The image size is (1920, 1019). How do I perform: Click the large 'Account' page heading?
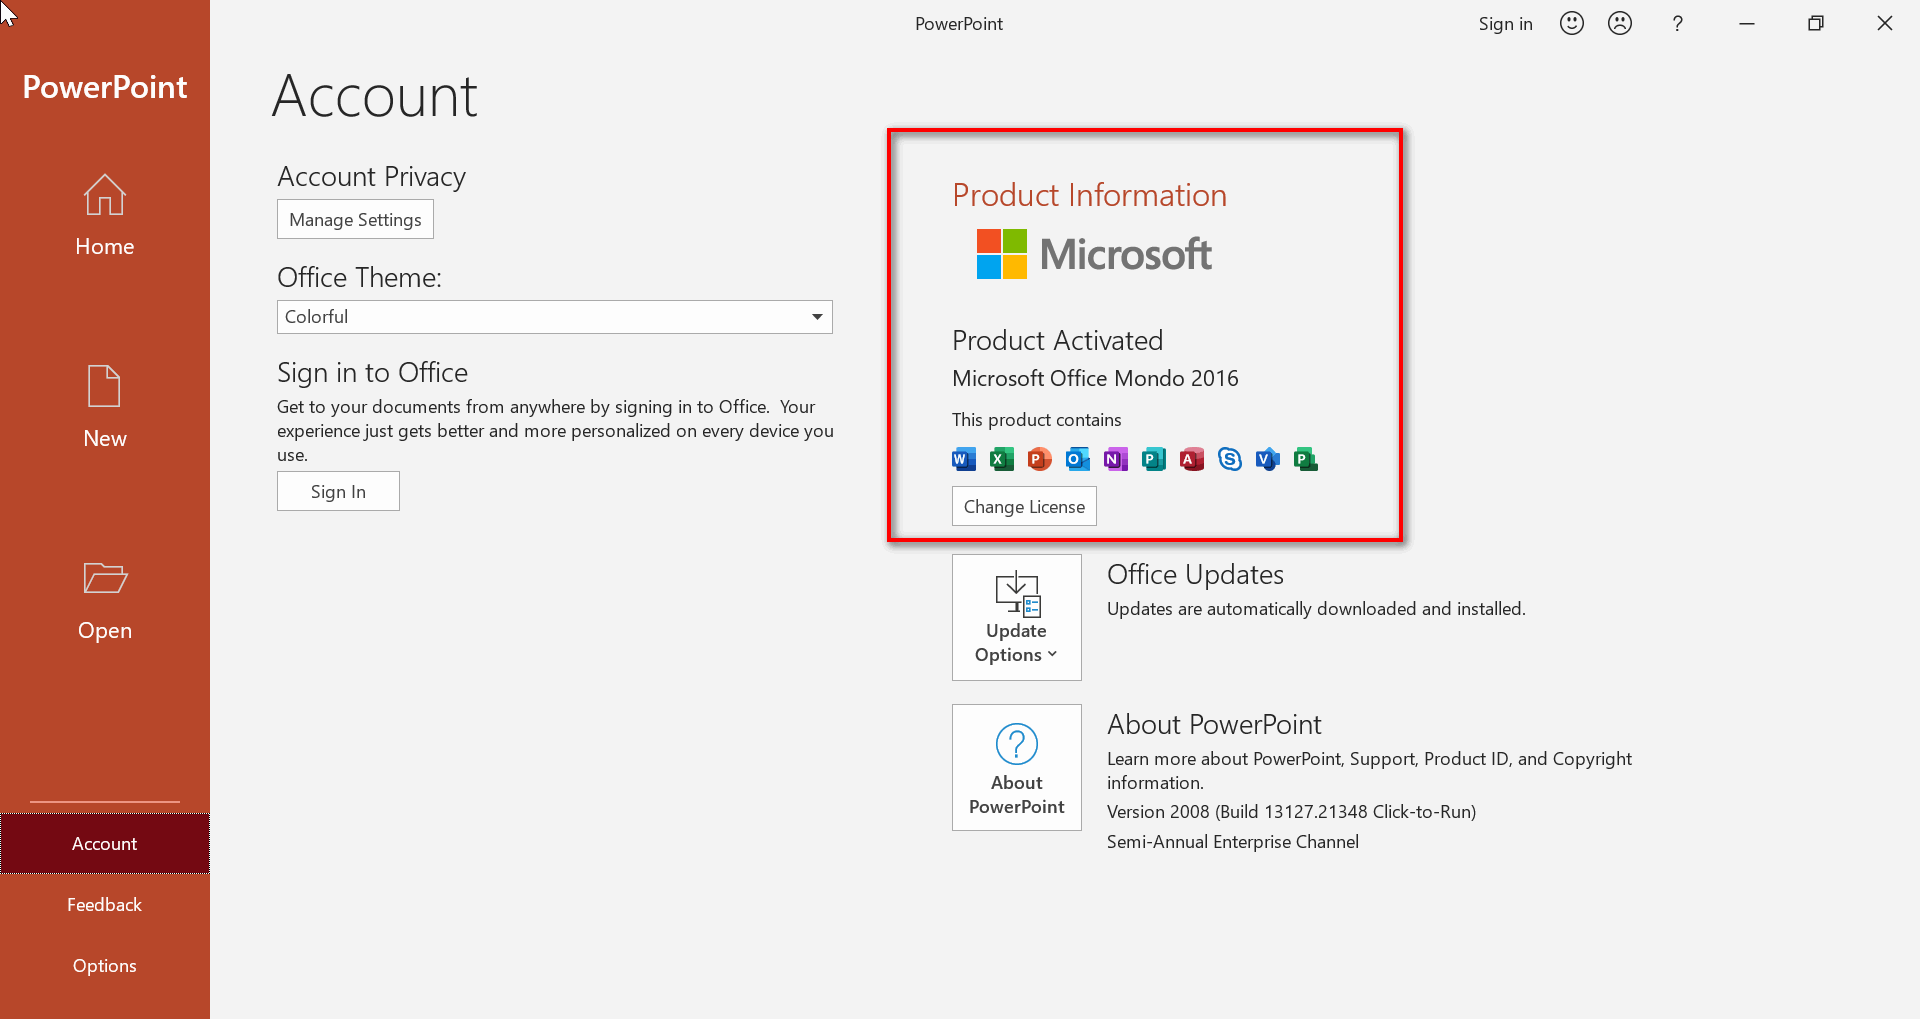(374, 96)
